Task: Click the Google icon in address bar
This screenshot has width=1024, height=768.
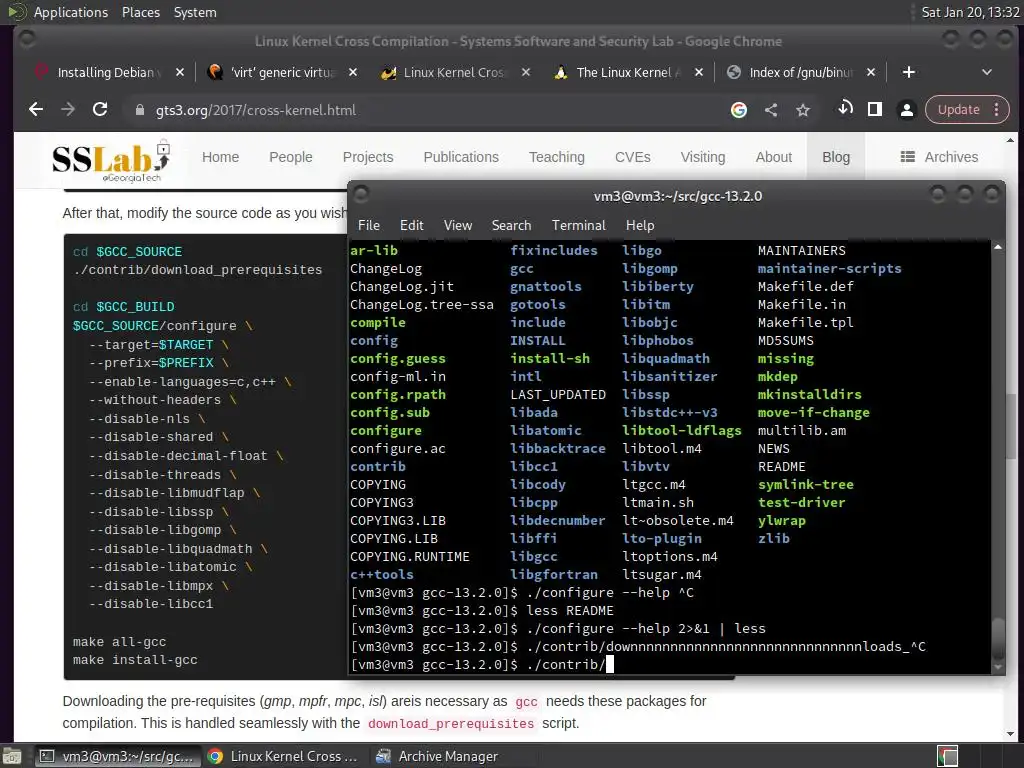Action: coord(739,110)
